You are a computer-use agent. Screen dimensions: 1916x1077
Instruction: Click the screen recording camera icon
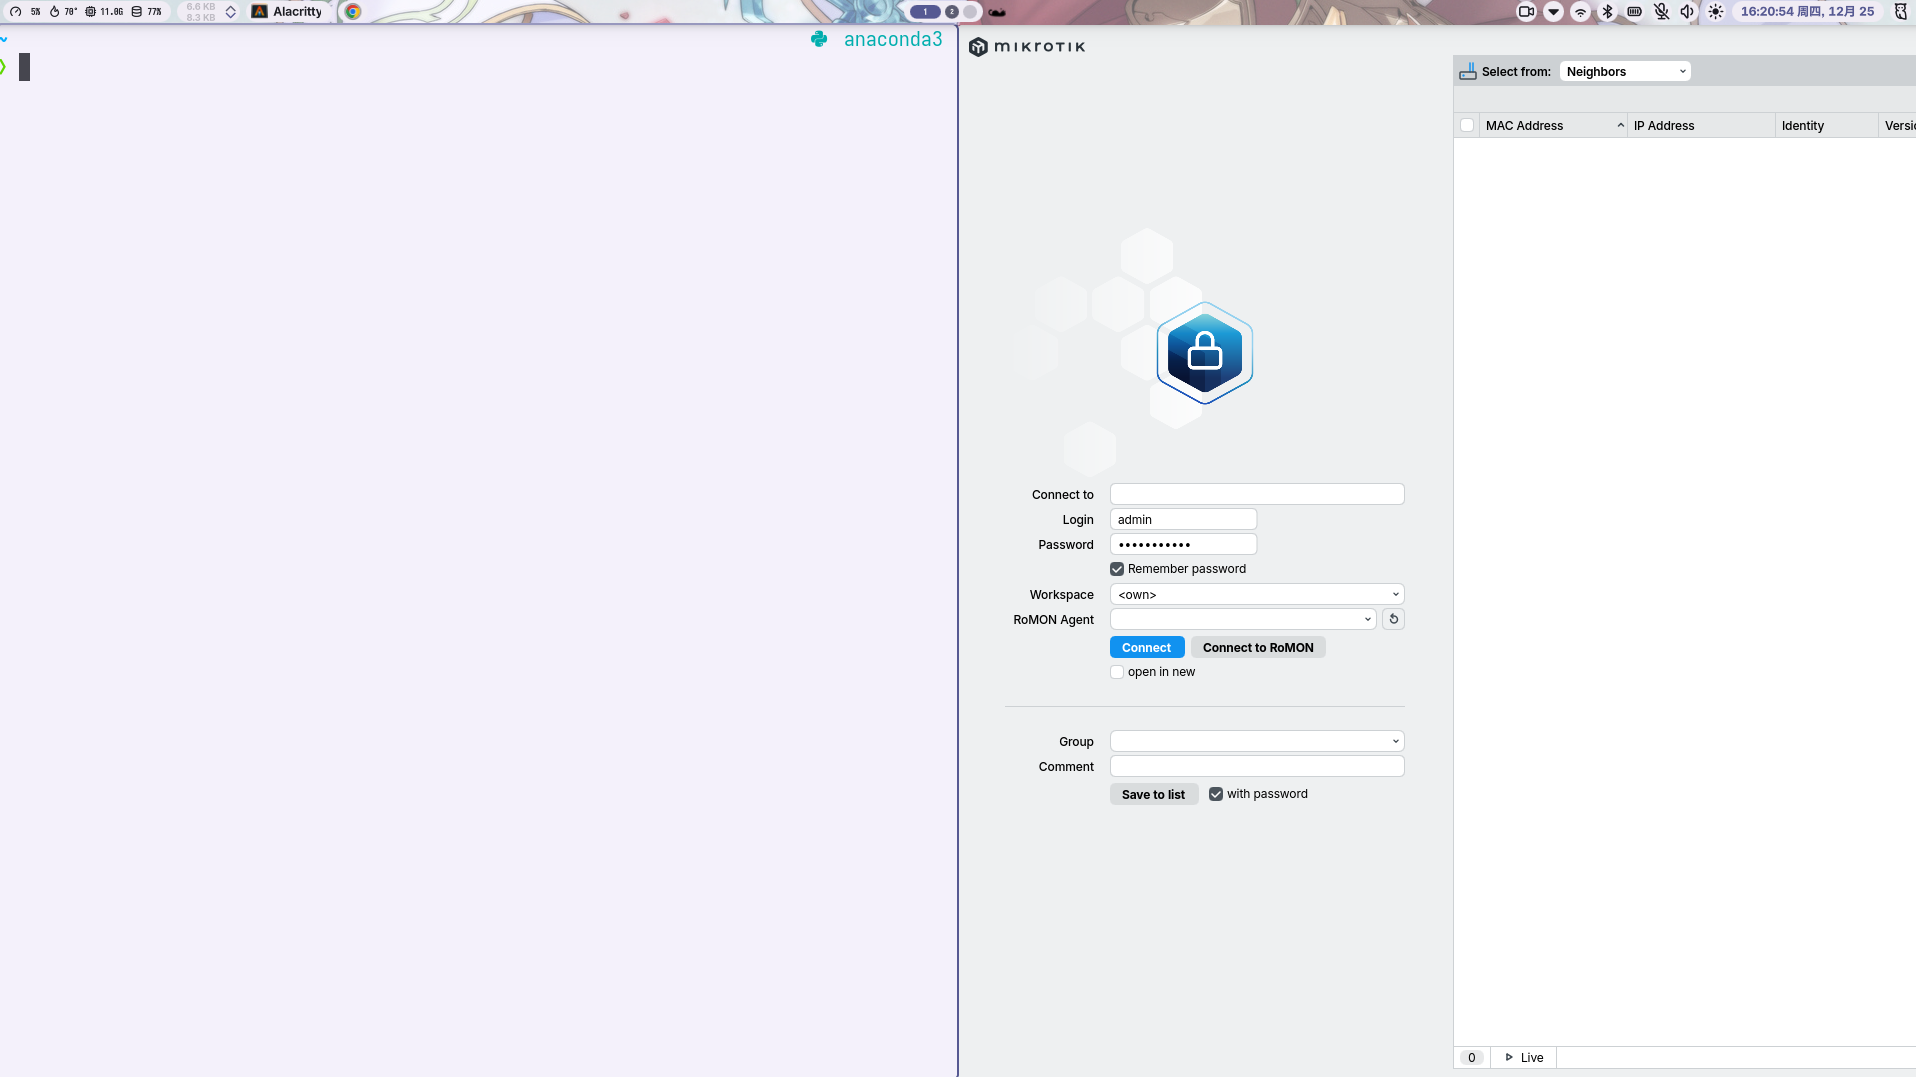pos(1526,12)
